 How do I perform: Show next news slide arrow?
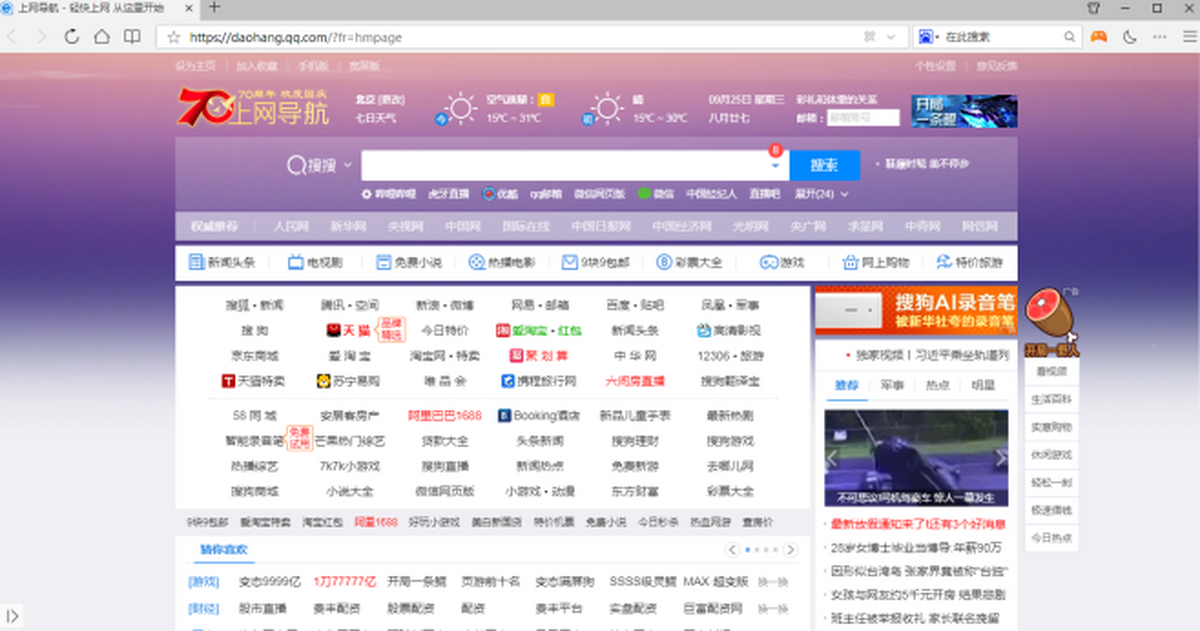pos(1001,458)
